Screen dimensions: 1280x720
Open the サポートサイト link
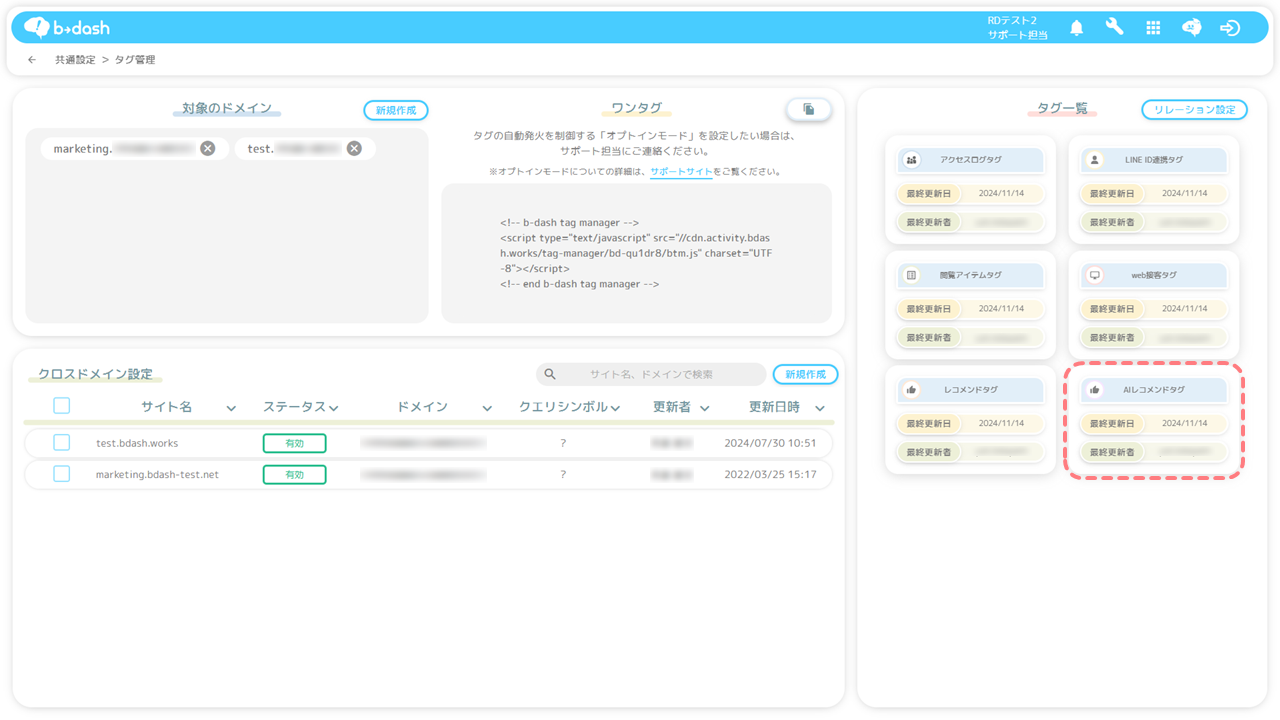pyautogui.click(x=681, y=172)
